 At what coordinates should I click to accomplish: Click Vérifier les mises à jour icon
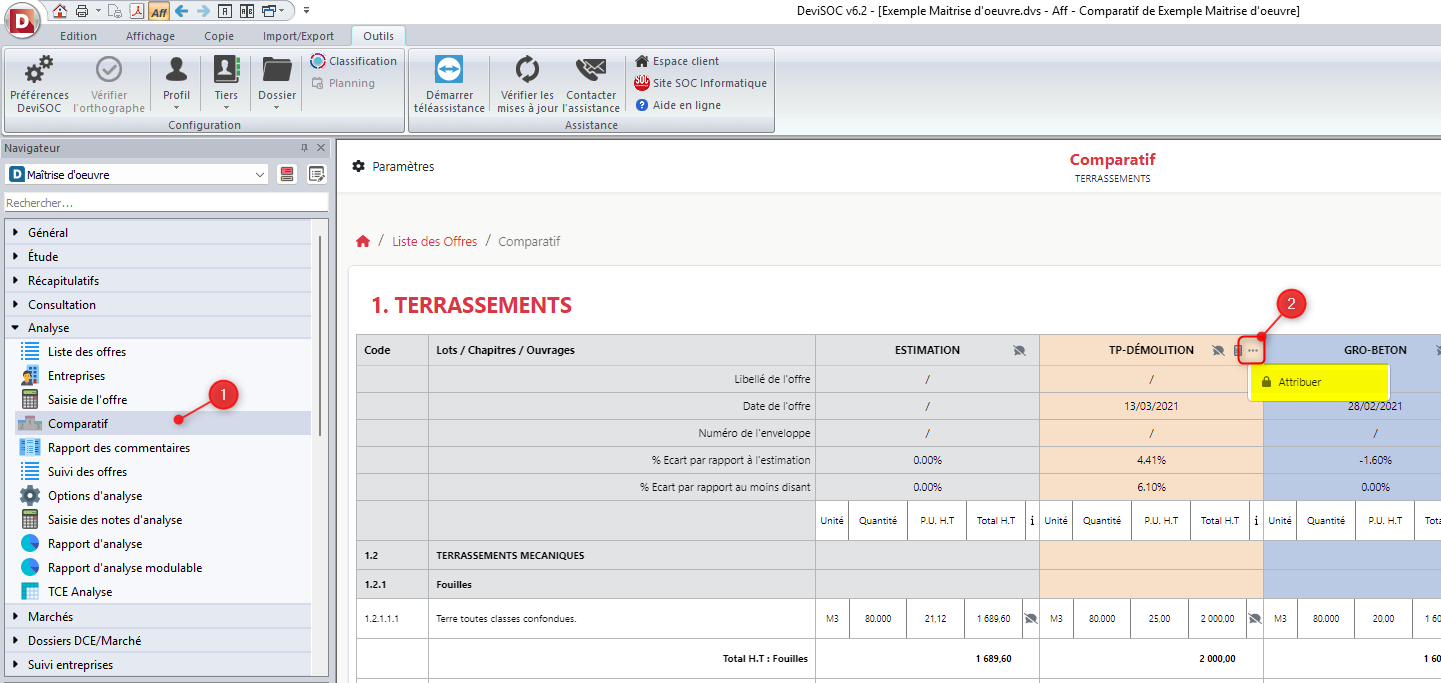(527, 70)
